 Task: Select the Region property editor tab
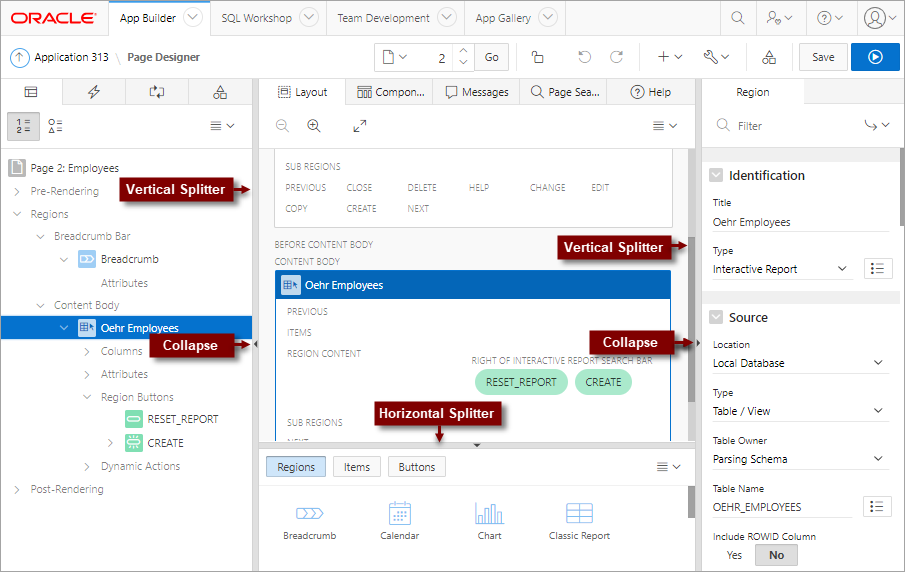pos(752,92)
